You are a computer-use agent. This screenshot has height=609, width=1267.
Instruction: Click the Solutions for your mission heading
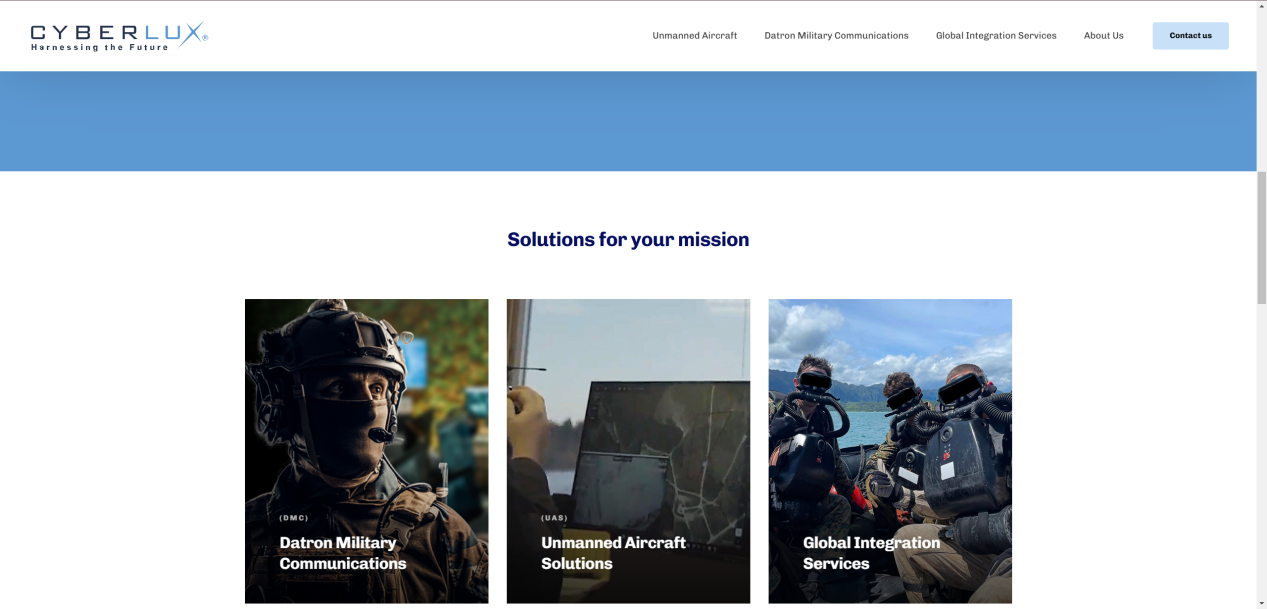(x=628, y=240)
